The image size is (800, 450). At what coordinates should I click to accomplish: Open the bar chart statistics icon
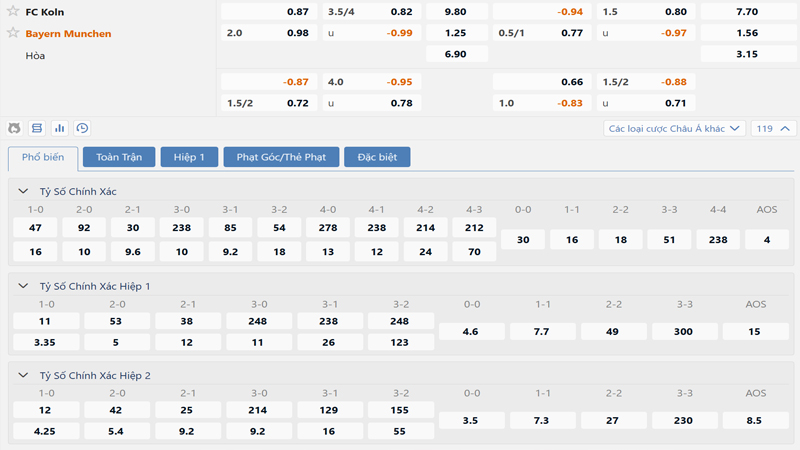click(59, 128)
